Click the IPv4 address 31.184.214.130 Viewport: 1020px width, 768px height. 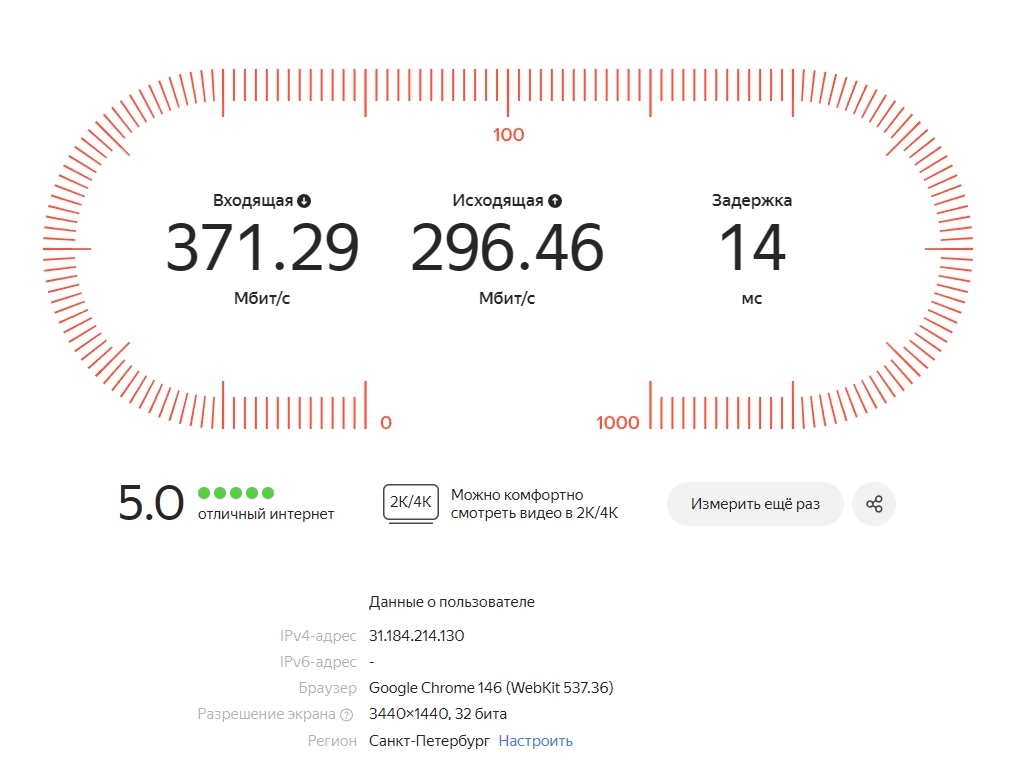[416, 635]
